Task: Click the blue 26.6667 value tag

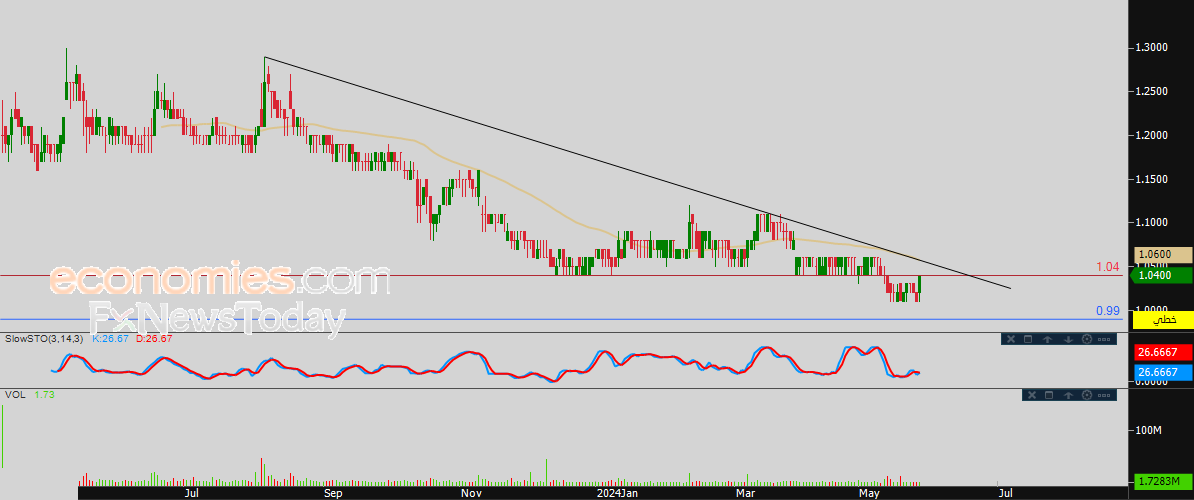Action: tap(1162, 372)
